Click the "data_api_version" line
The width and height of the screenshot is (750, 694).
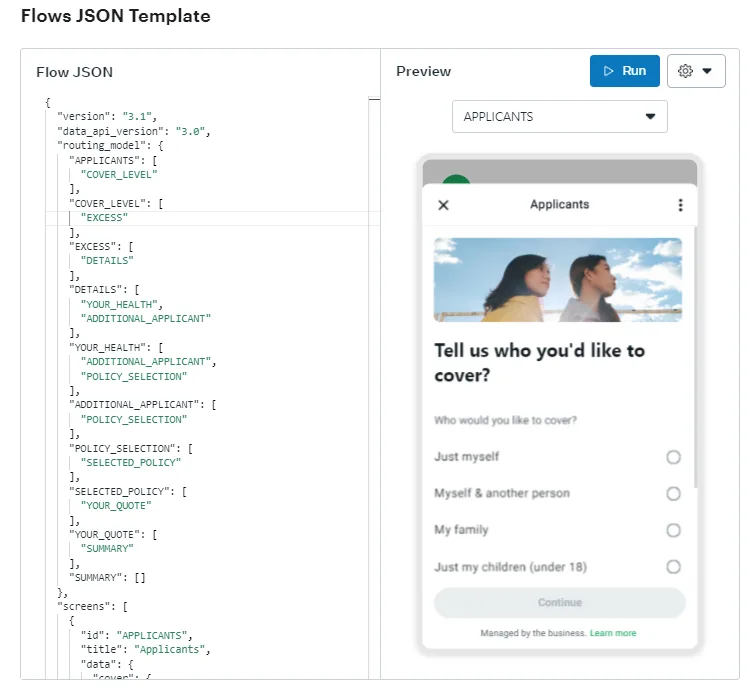coord(133,131)
